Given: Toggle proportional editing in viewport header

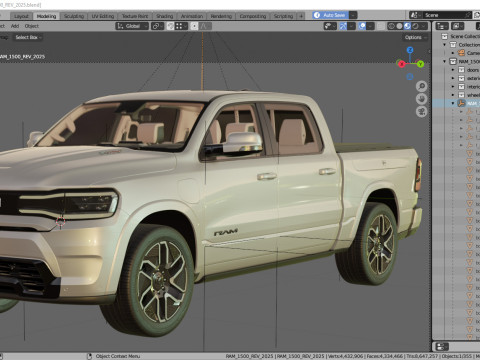Looking at the screenshot, I should coord(194,26).
